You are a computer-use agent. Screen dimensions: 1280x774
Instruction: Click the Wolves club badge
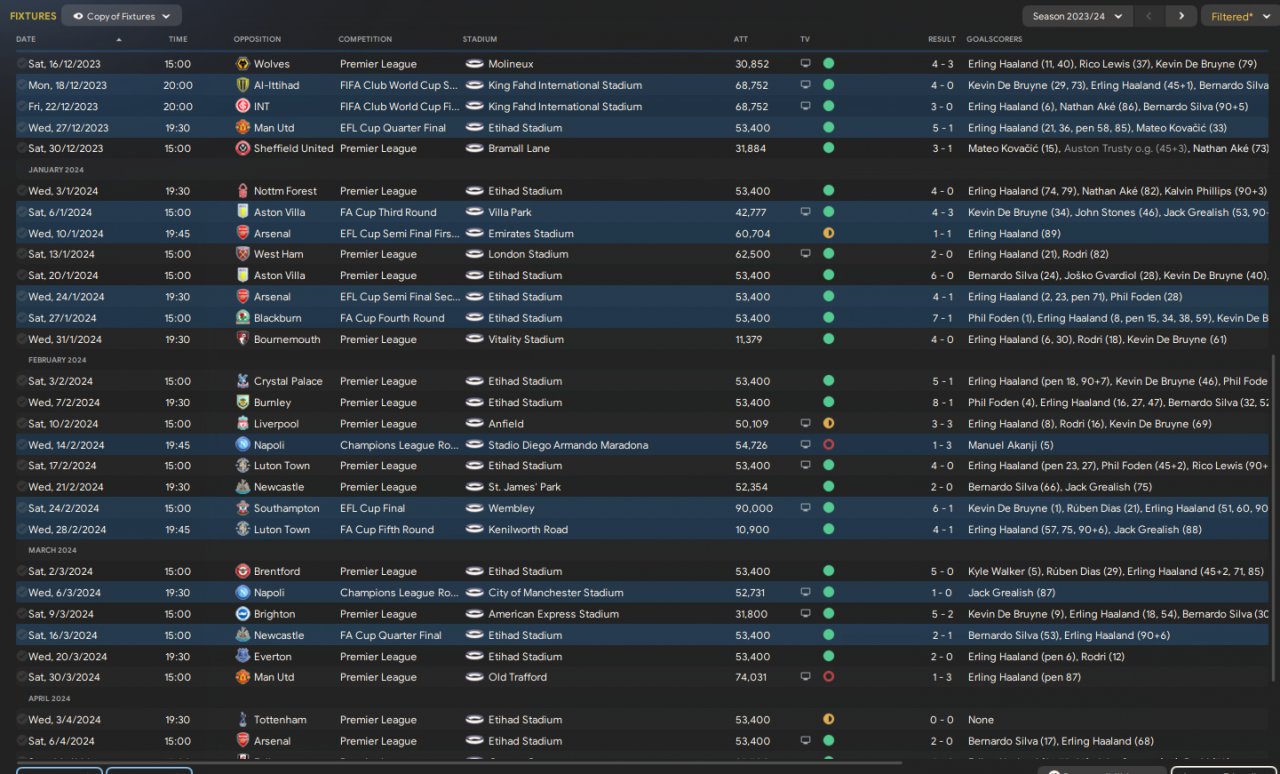tap(242, 64)
